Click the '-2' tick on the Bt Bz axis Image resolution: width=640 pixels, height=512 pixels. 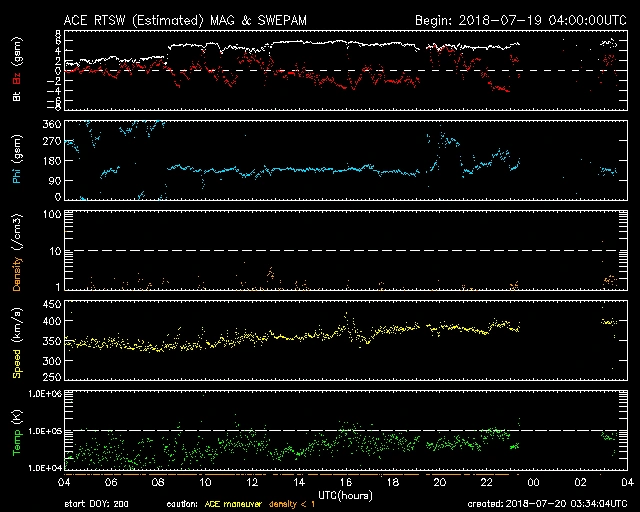53,81
